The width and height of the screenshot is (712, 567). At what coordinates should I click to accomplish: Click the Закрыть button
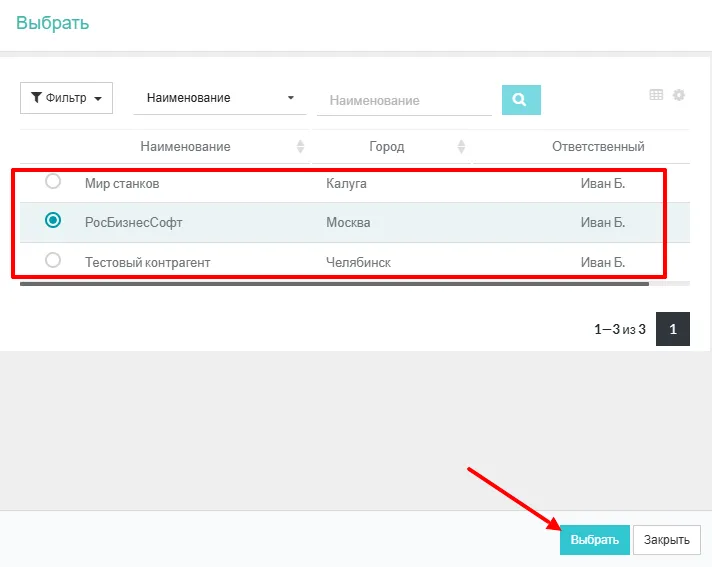[666, 540]
